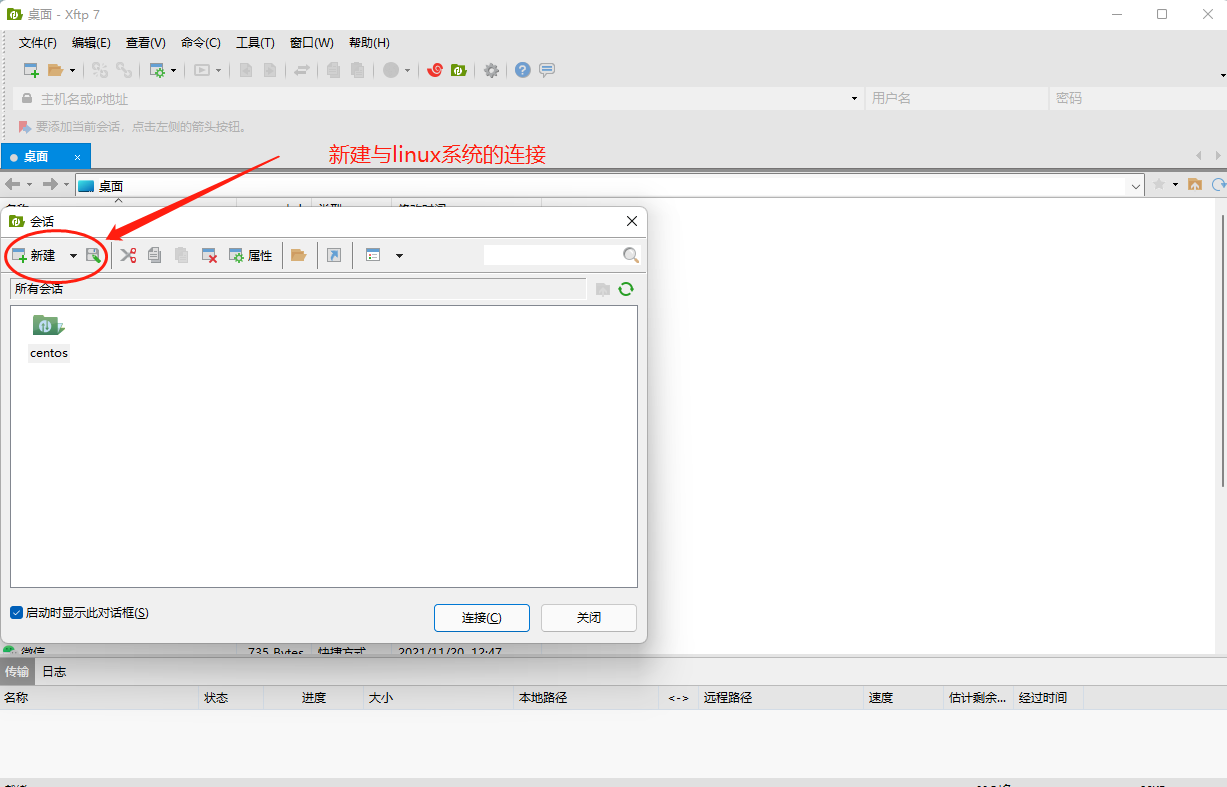Focus the session search box
The image size is (1227, 787).
[552, 256]
